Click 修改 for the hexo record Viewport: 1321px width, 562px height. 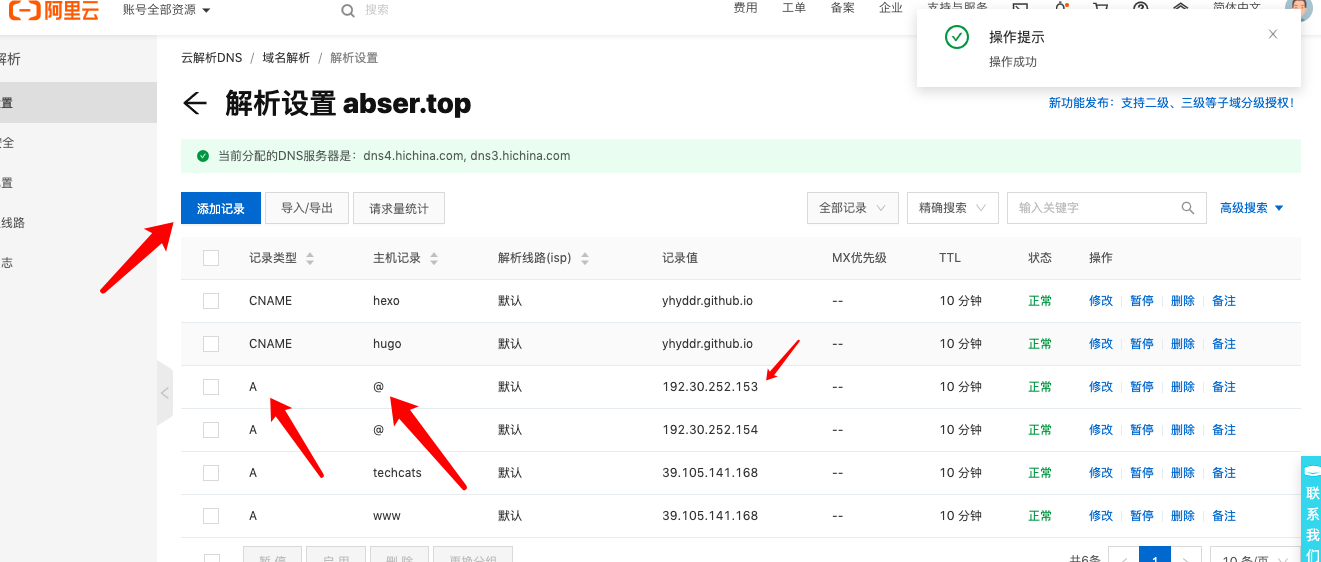[1101, 301]
